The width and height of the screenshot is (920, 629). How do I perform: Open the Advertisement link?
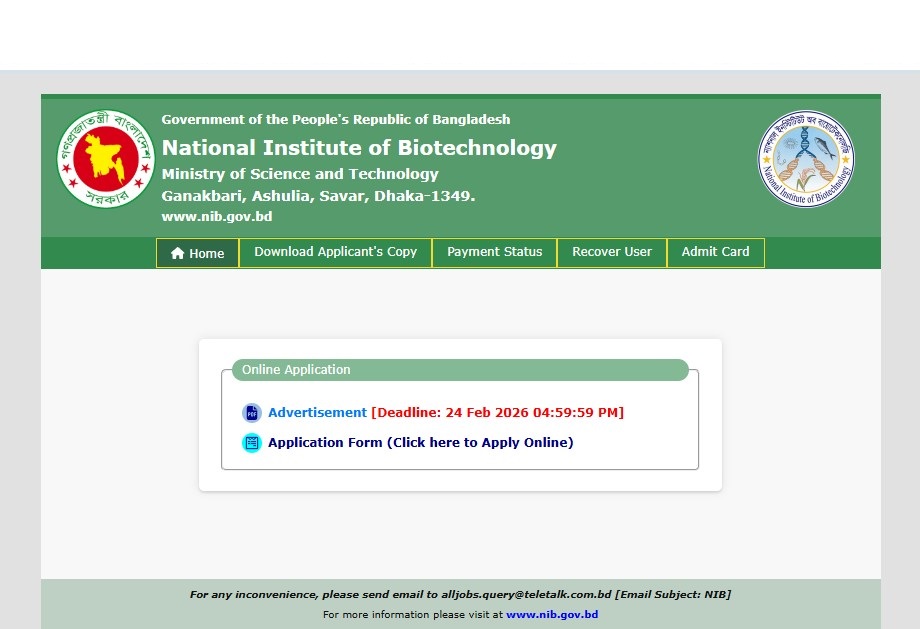click(317, 412)
